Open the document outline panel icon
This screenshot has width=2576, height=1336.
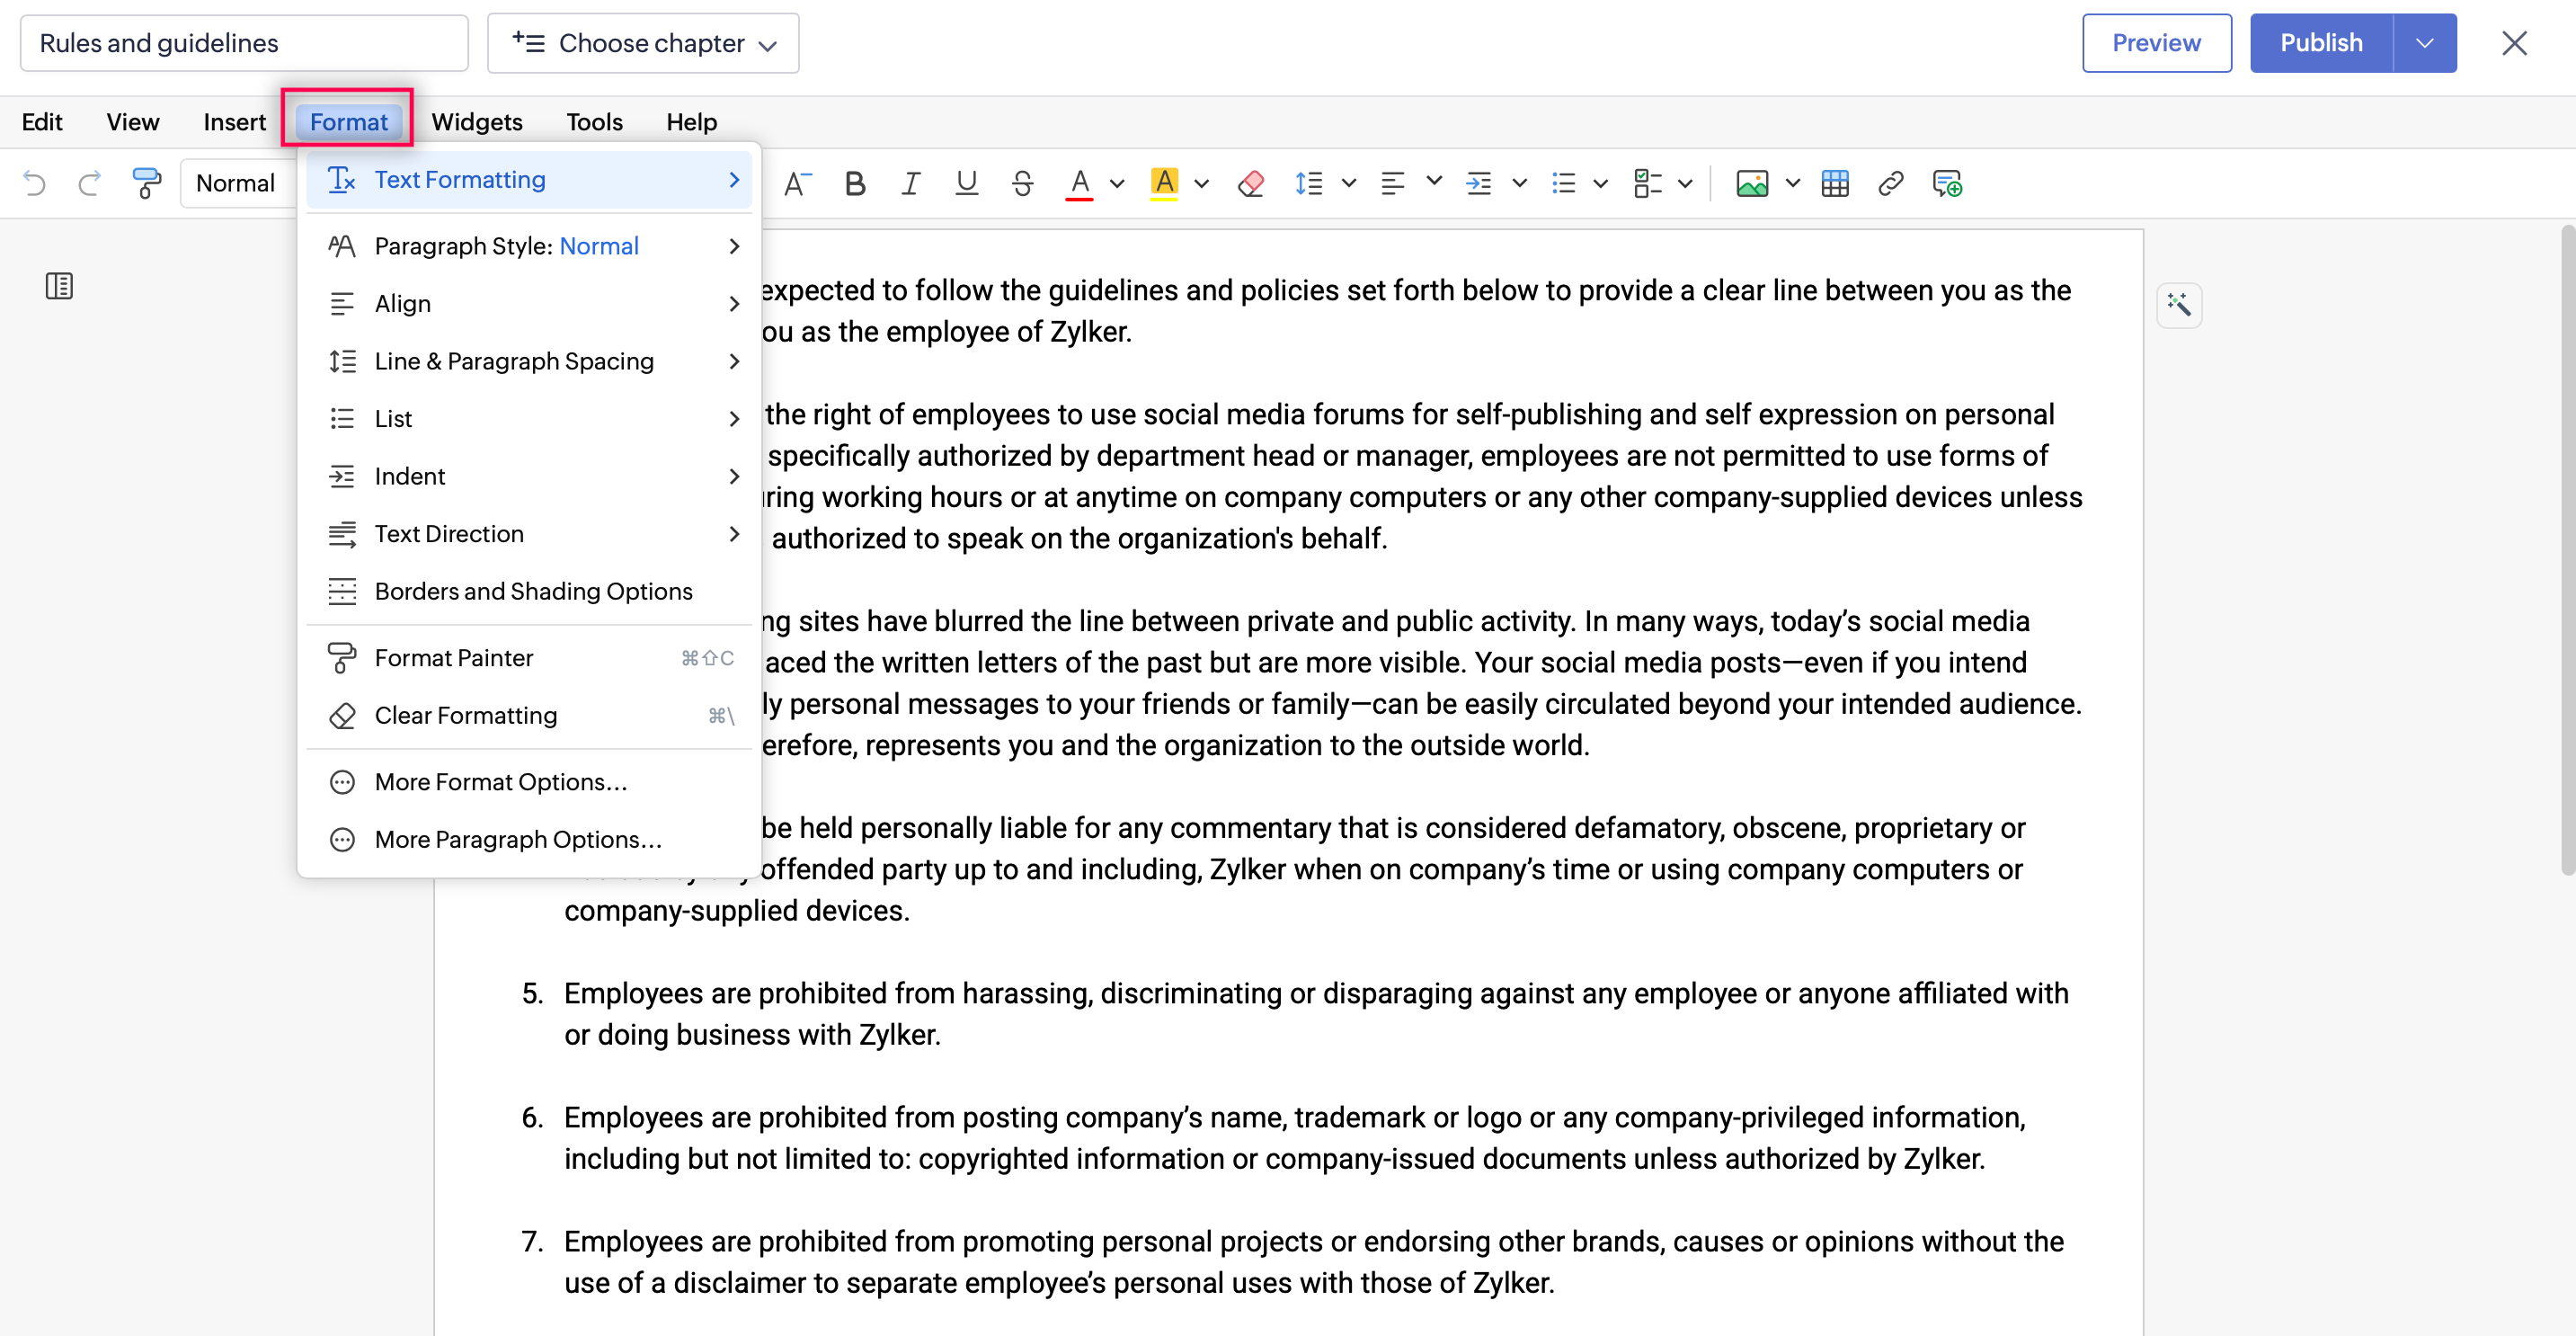[59, 287]
